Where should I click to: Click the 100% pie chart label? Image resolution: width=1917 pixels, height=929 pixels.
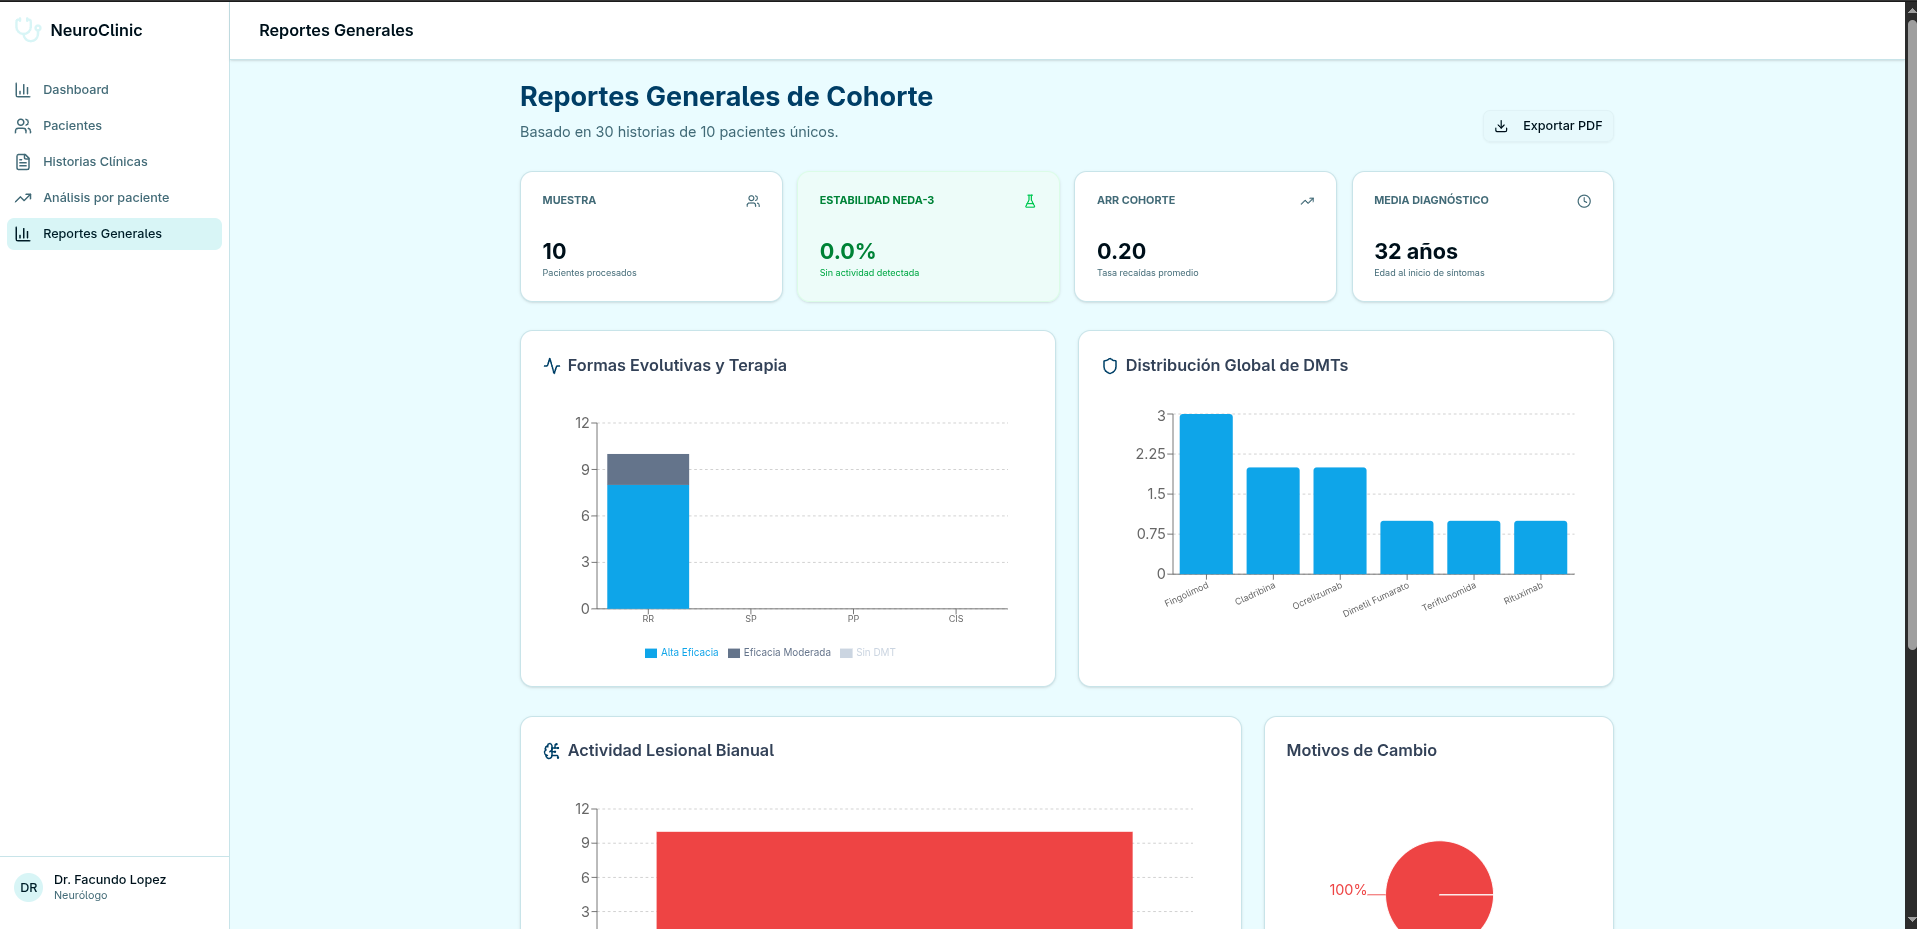pyautogui.click(x=1347, y=890)
